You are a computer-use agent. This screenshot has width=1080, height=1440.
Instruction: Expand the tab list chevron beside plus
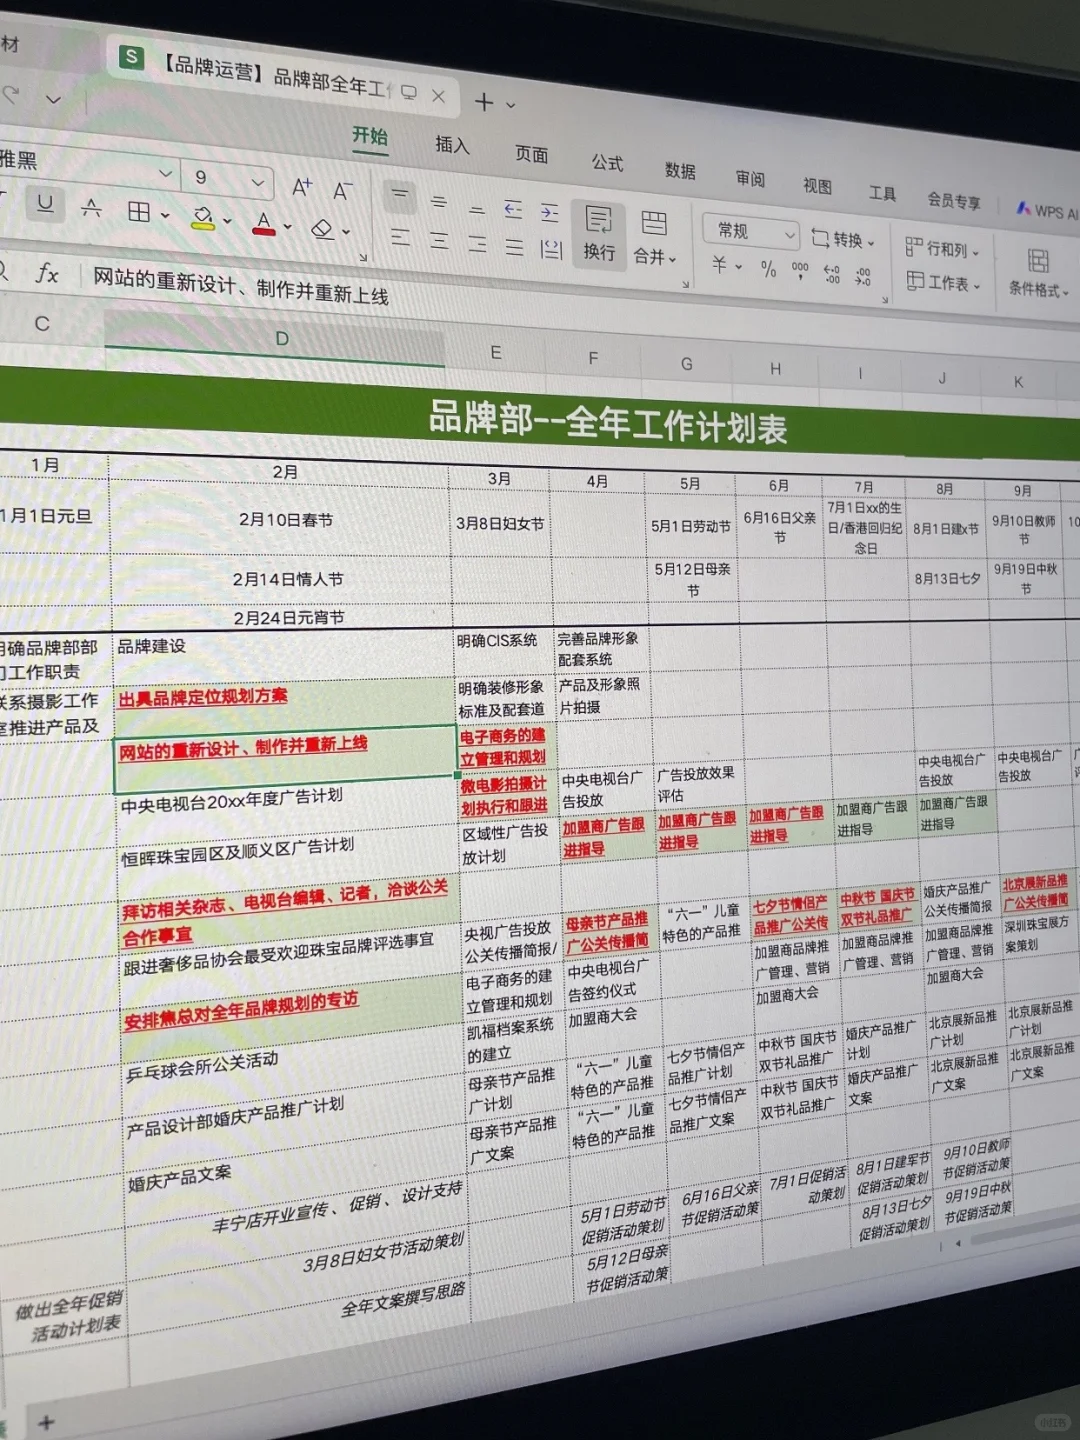[x=511, y=104]
